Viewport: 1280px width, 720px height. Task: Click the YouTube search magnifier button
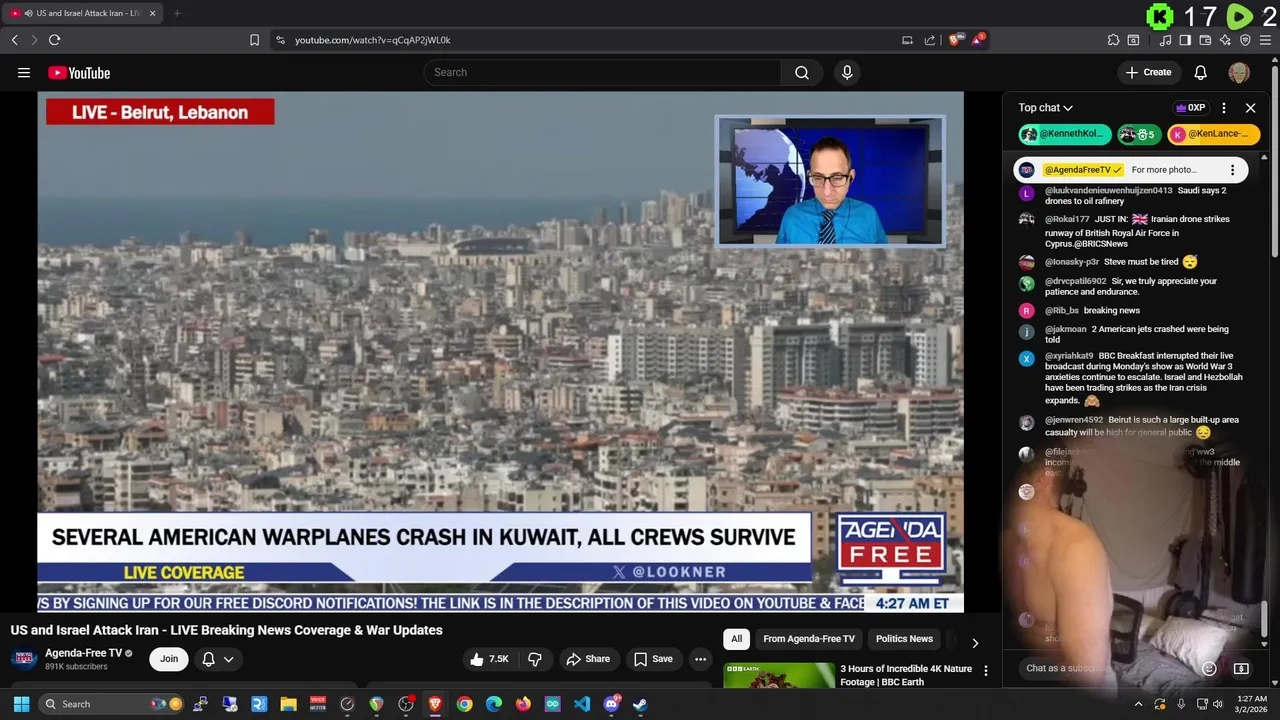tap(802, 72)
